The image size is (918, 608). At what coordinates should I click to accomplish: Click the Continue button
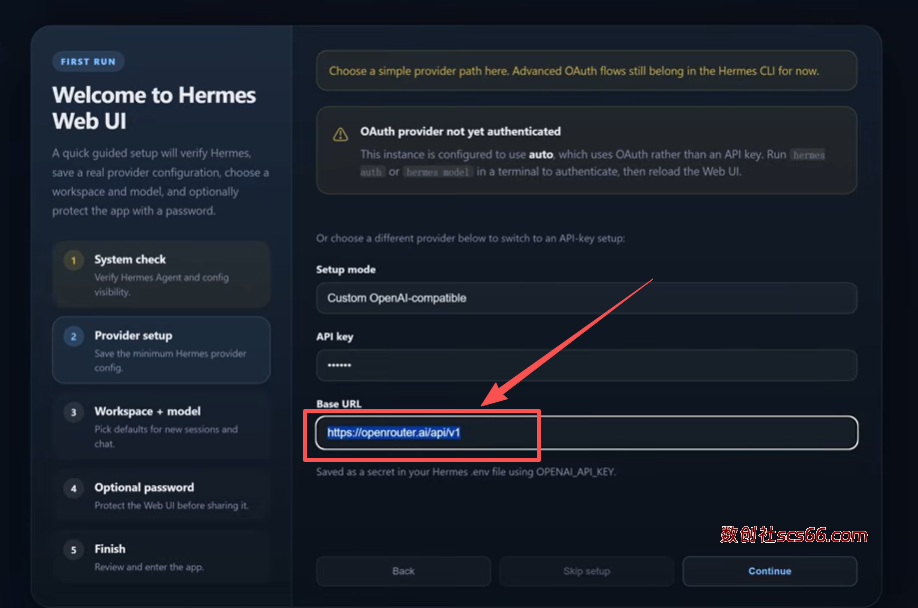[769, 571]
